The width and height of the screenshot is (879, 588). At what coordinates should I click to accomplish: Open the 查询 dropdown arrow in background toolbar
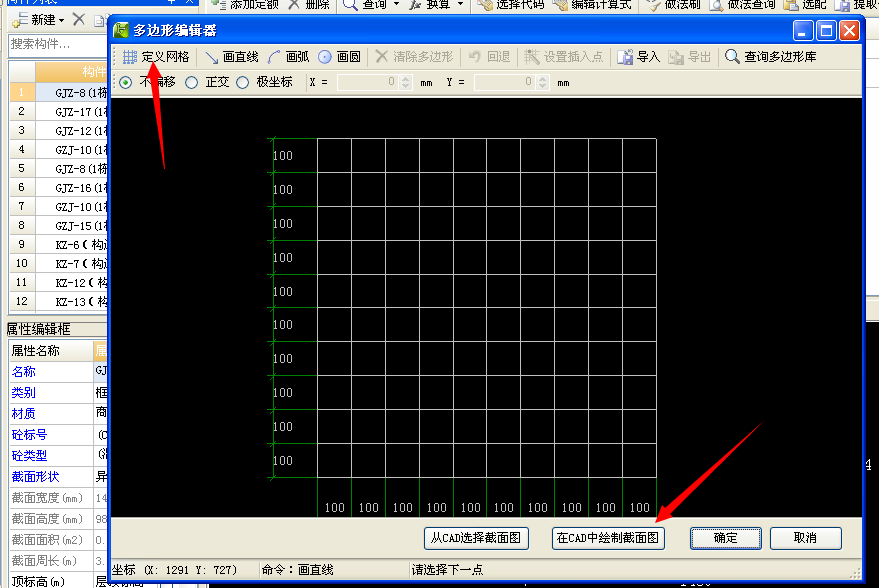tap(396, 4)
